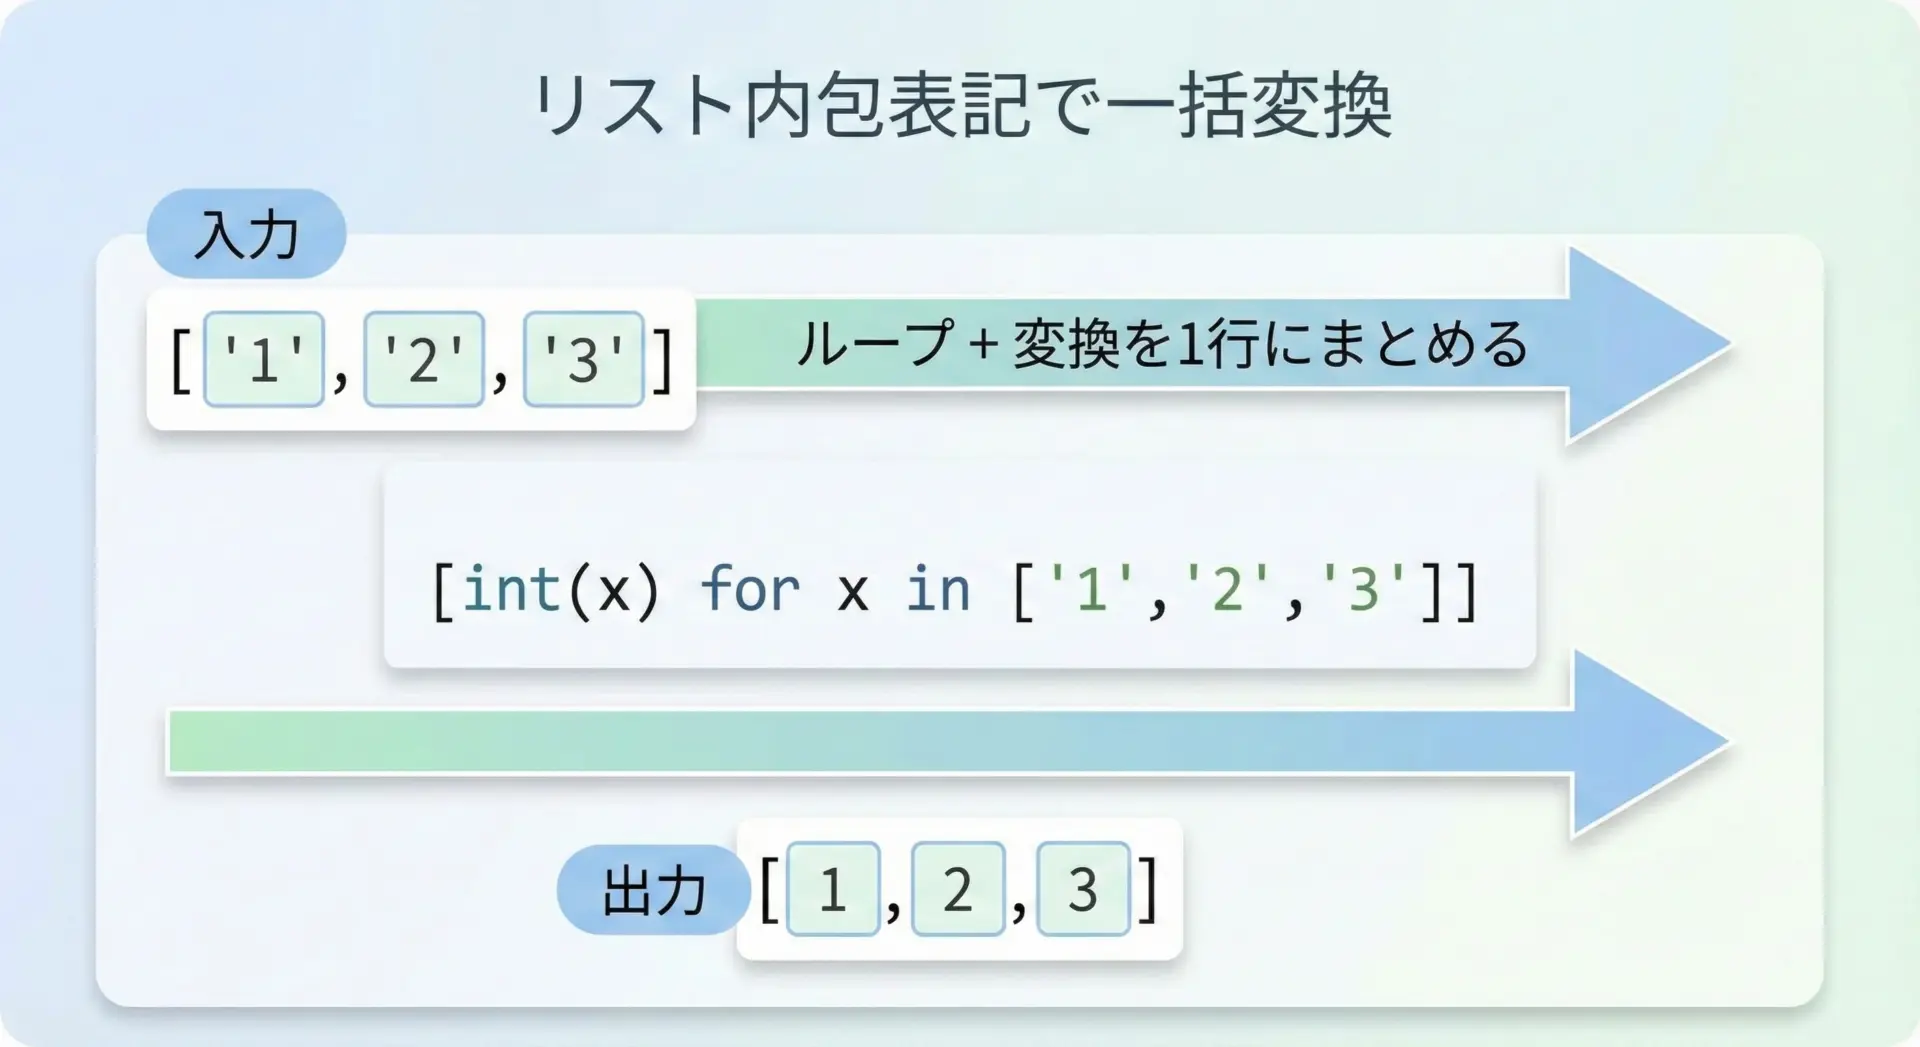Select the 2 box in the output list
Image resolution: width=1920 pixels, height=1047 pixels.
tap(958, 889)
